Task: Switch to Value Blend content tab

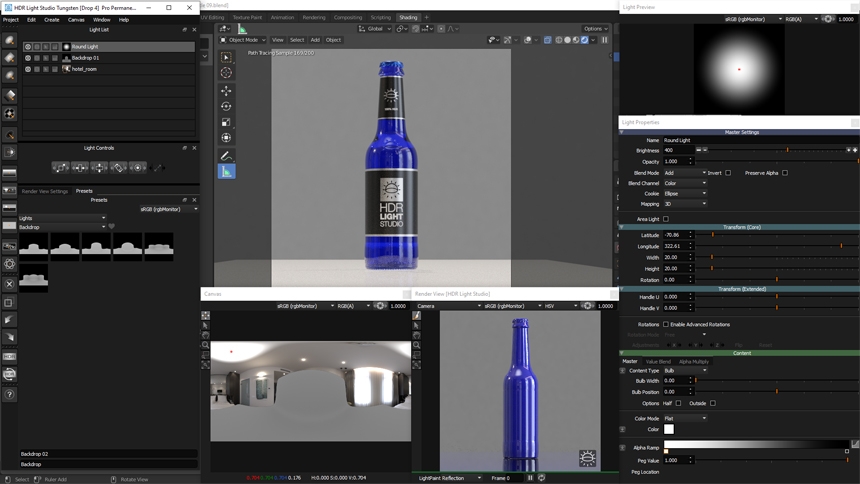Action: (658, 362)
